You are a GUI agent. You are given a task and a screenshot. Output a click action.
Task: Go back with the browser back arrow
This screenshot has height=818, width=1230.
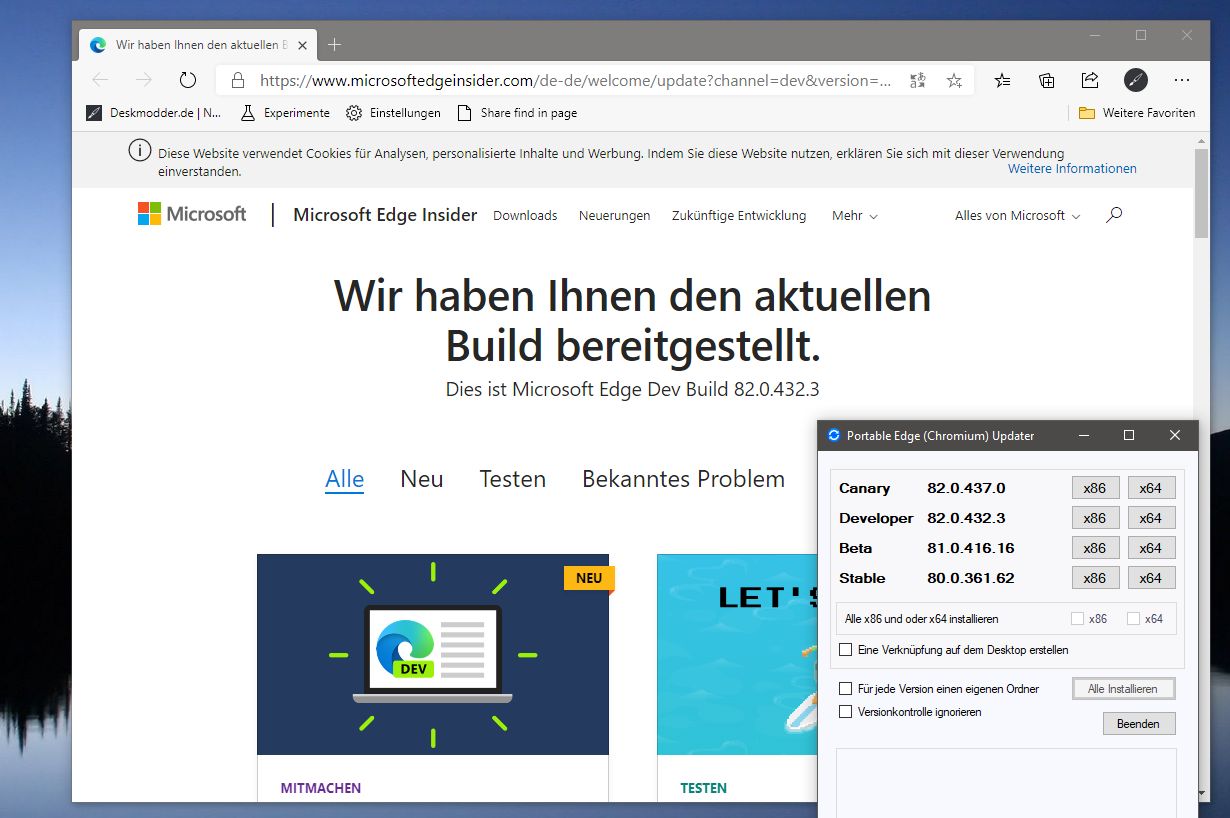pyautogui.click(x=100, y=80)
